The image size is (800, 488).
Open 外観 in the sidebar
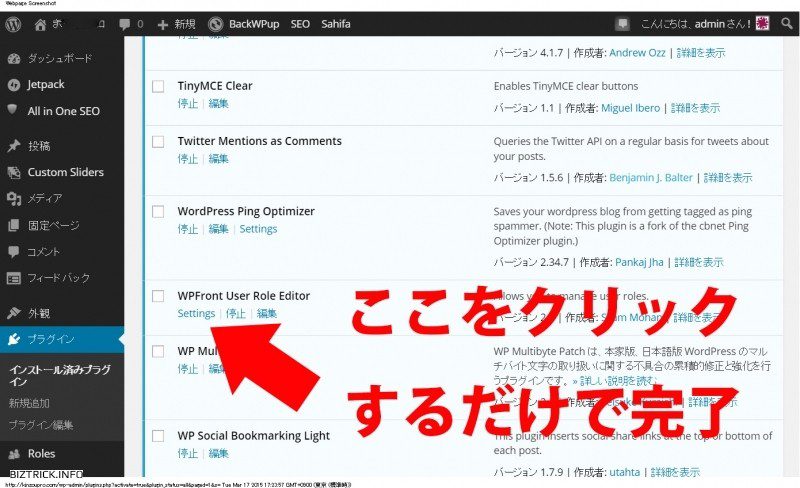click(x=39, y=313)
